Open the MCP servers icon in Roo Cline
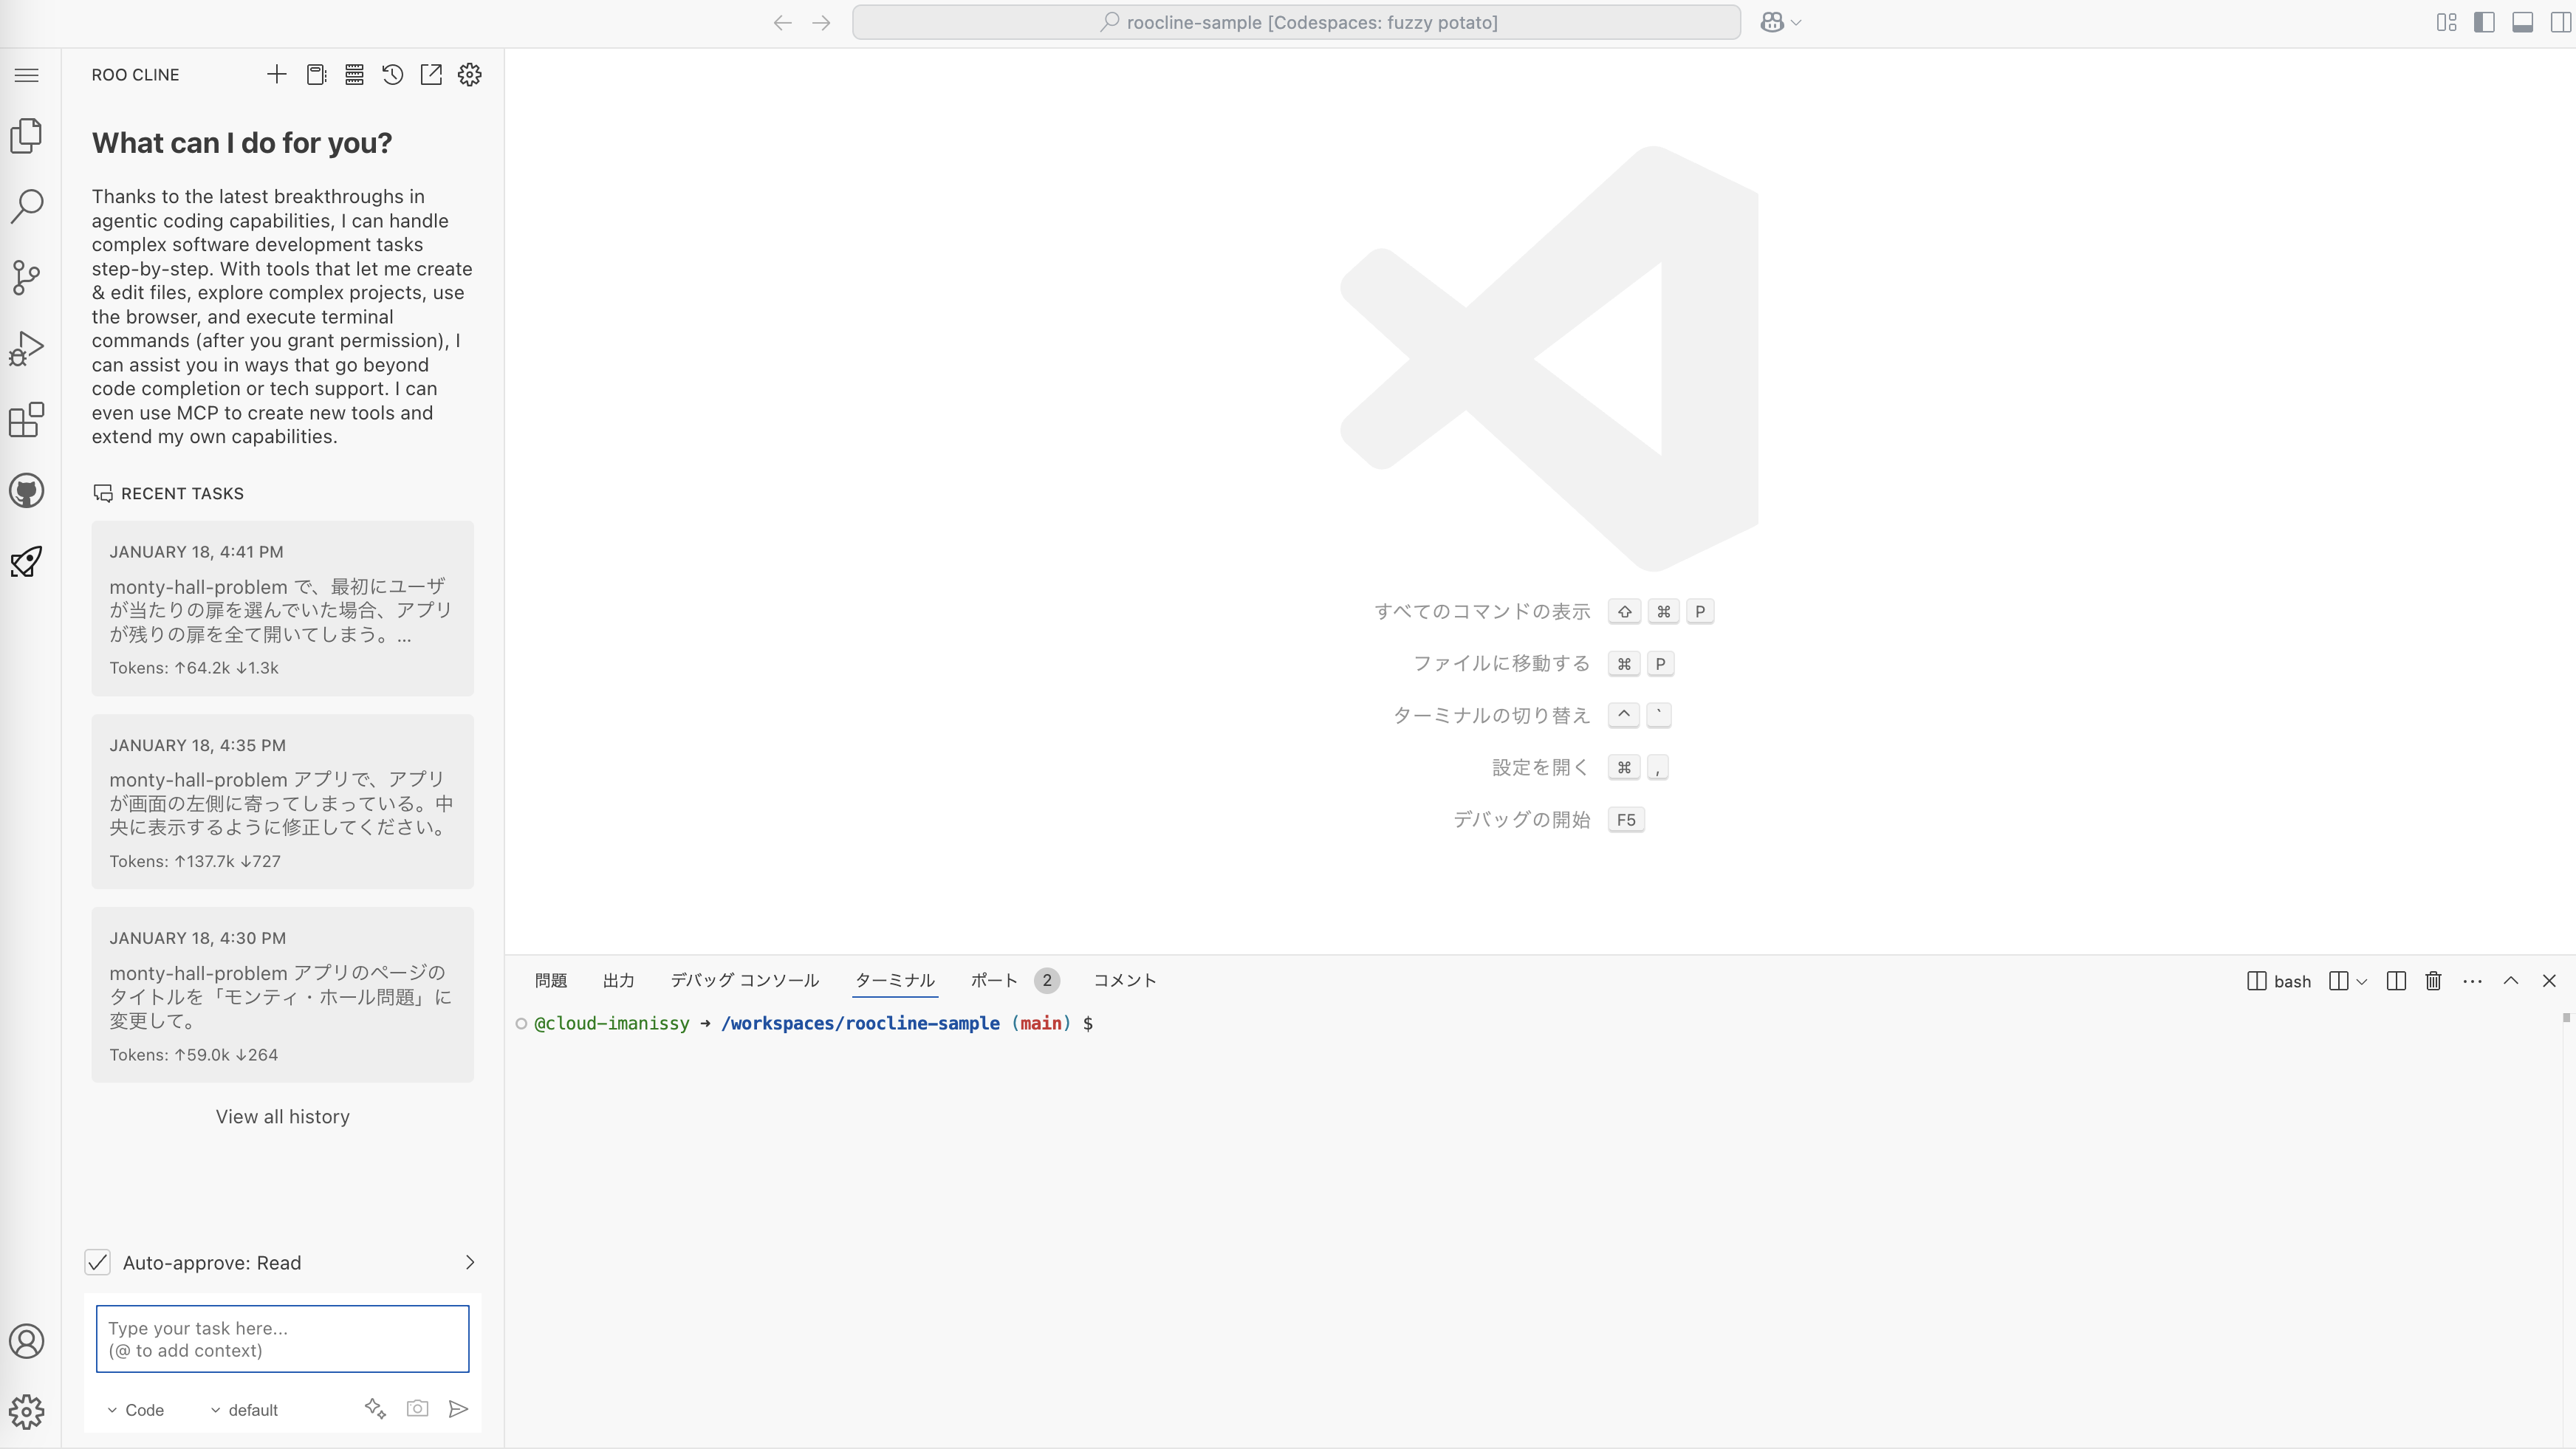Image resolution: width=2576 pixels, height=1449 pixels. click(x=354, y=74)
